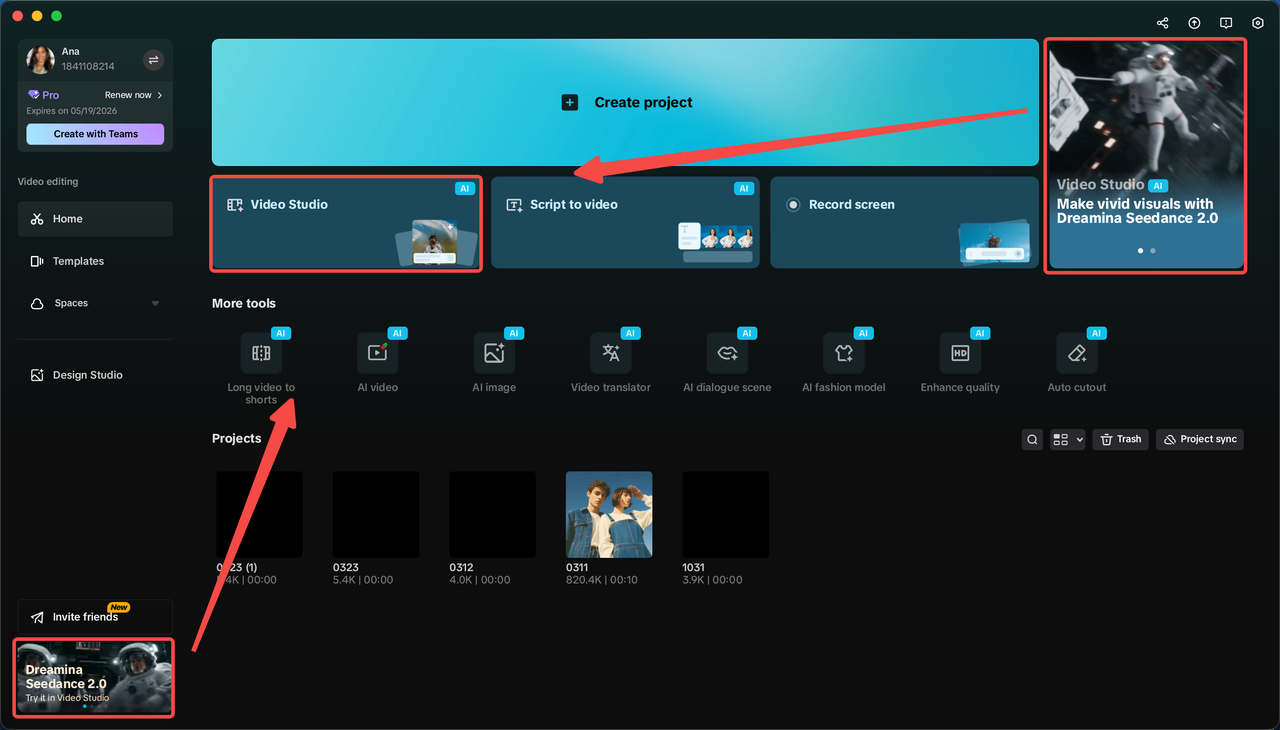This screenshot has height=730, width=1280.
Task: Click the "More tools" heading
Action: click(x=244, y=303)
